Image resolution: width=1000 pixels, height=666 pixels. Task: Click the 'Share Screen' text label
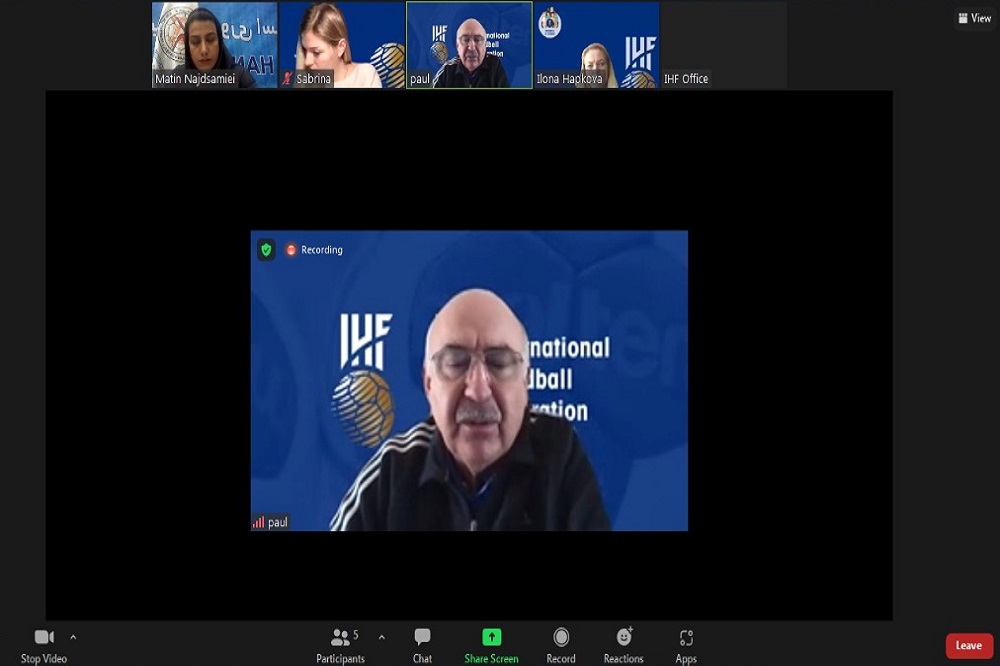click(x=491, y=658)
